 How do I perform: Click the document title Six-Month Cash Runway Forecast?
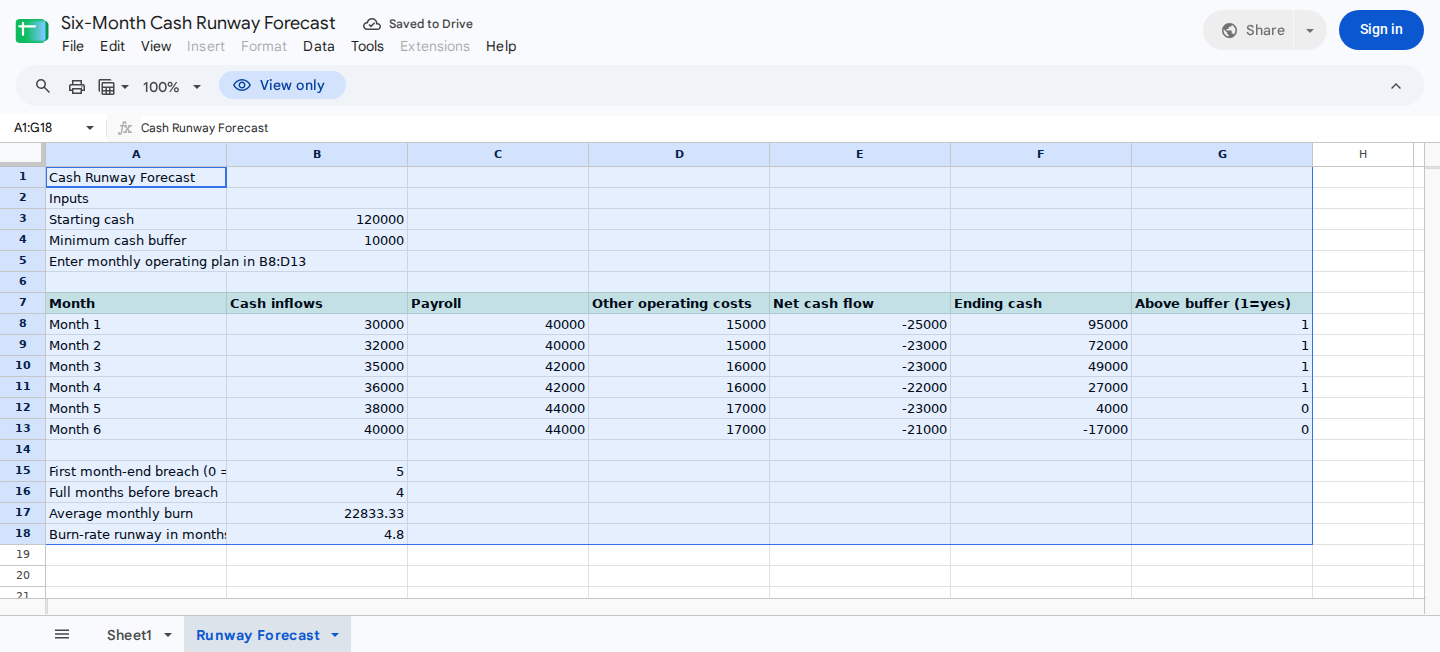198,23
